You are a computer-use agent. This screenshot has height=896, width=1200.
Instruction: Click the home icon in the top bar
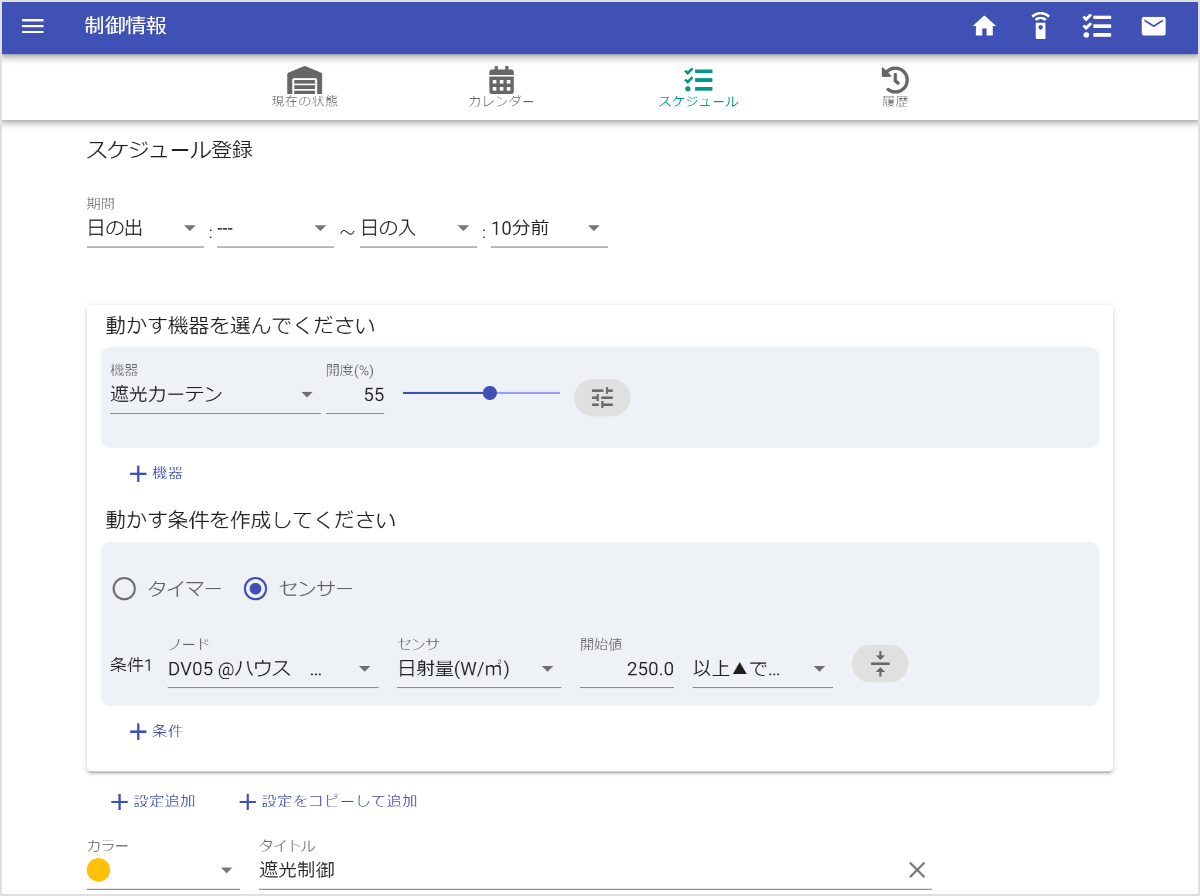pyautogui.click(x=984, y=27)
